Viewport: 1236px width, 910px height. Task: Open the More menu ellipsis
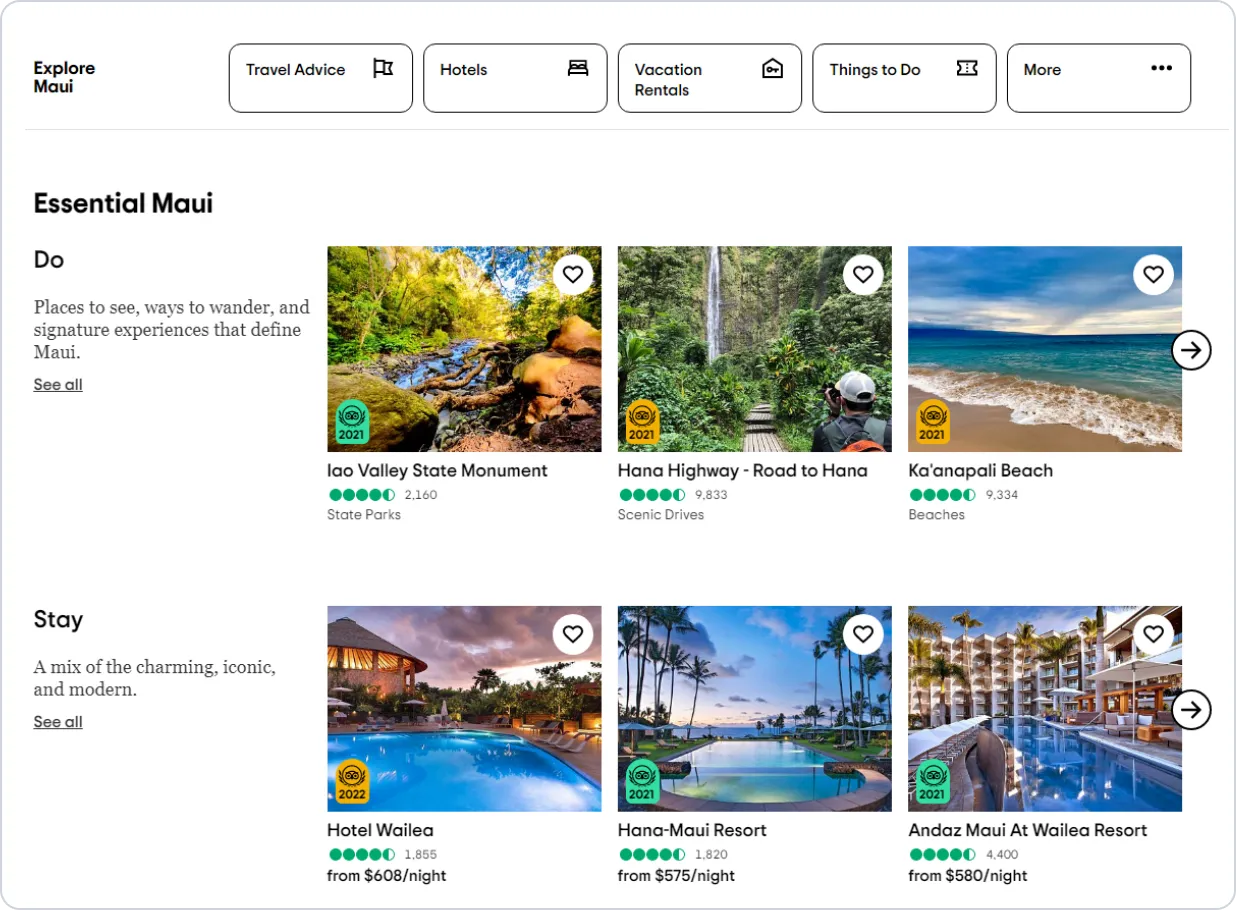[x=1161, y=68]
